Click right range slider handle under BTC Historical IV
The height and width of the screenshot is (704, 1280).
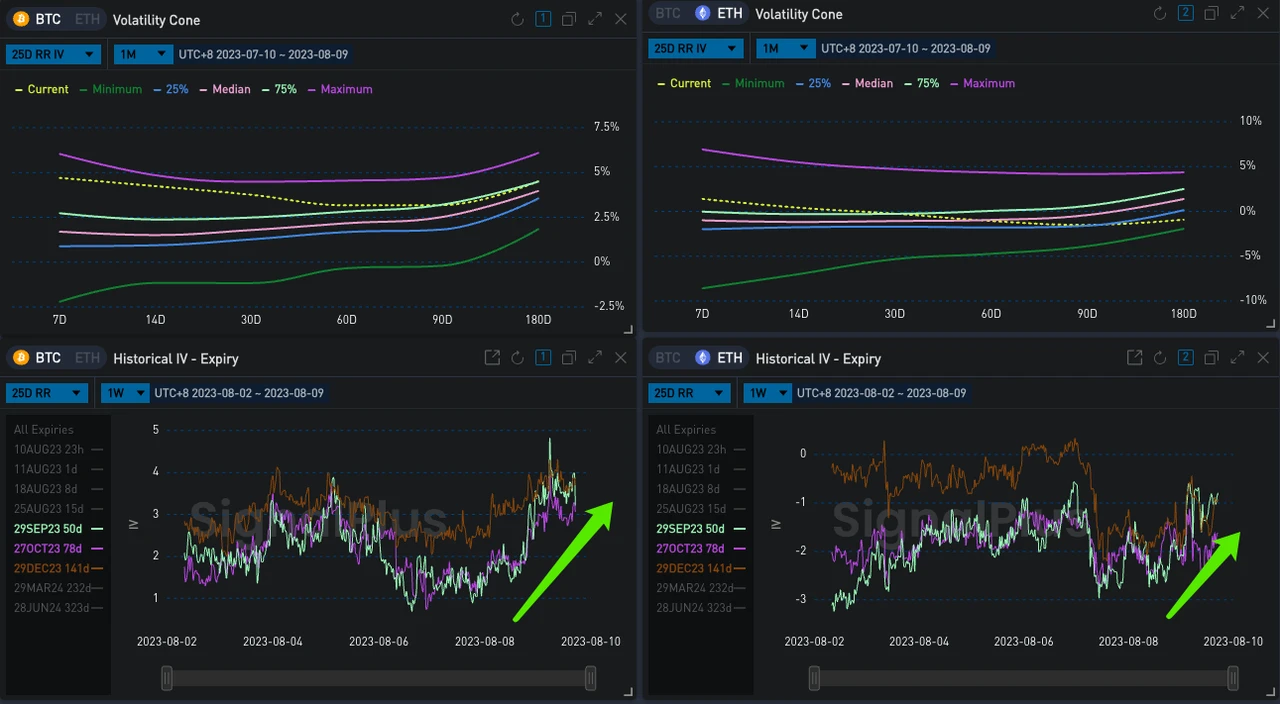[590, 679]
